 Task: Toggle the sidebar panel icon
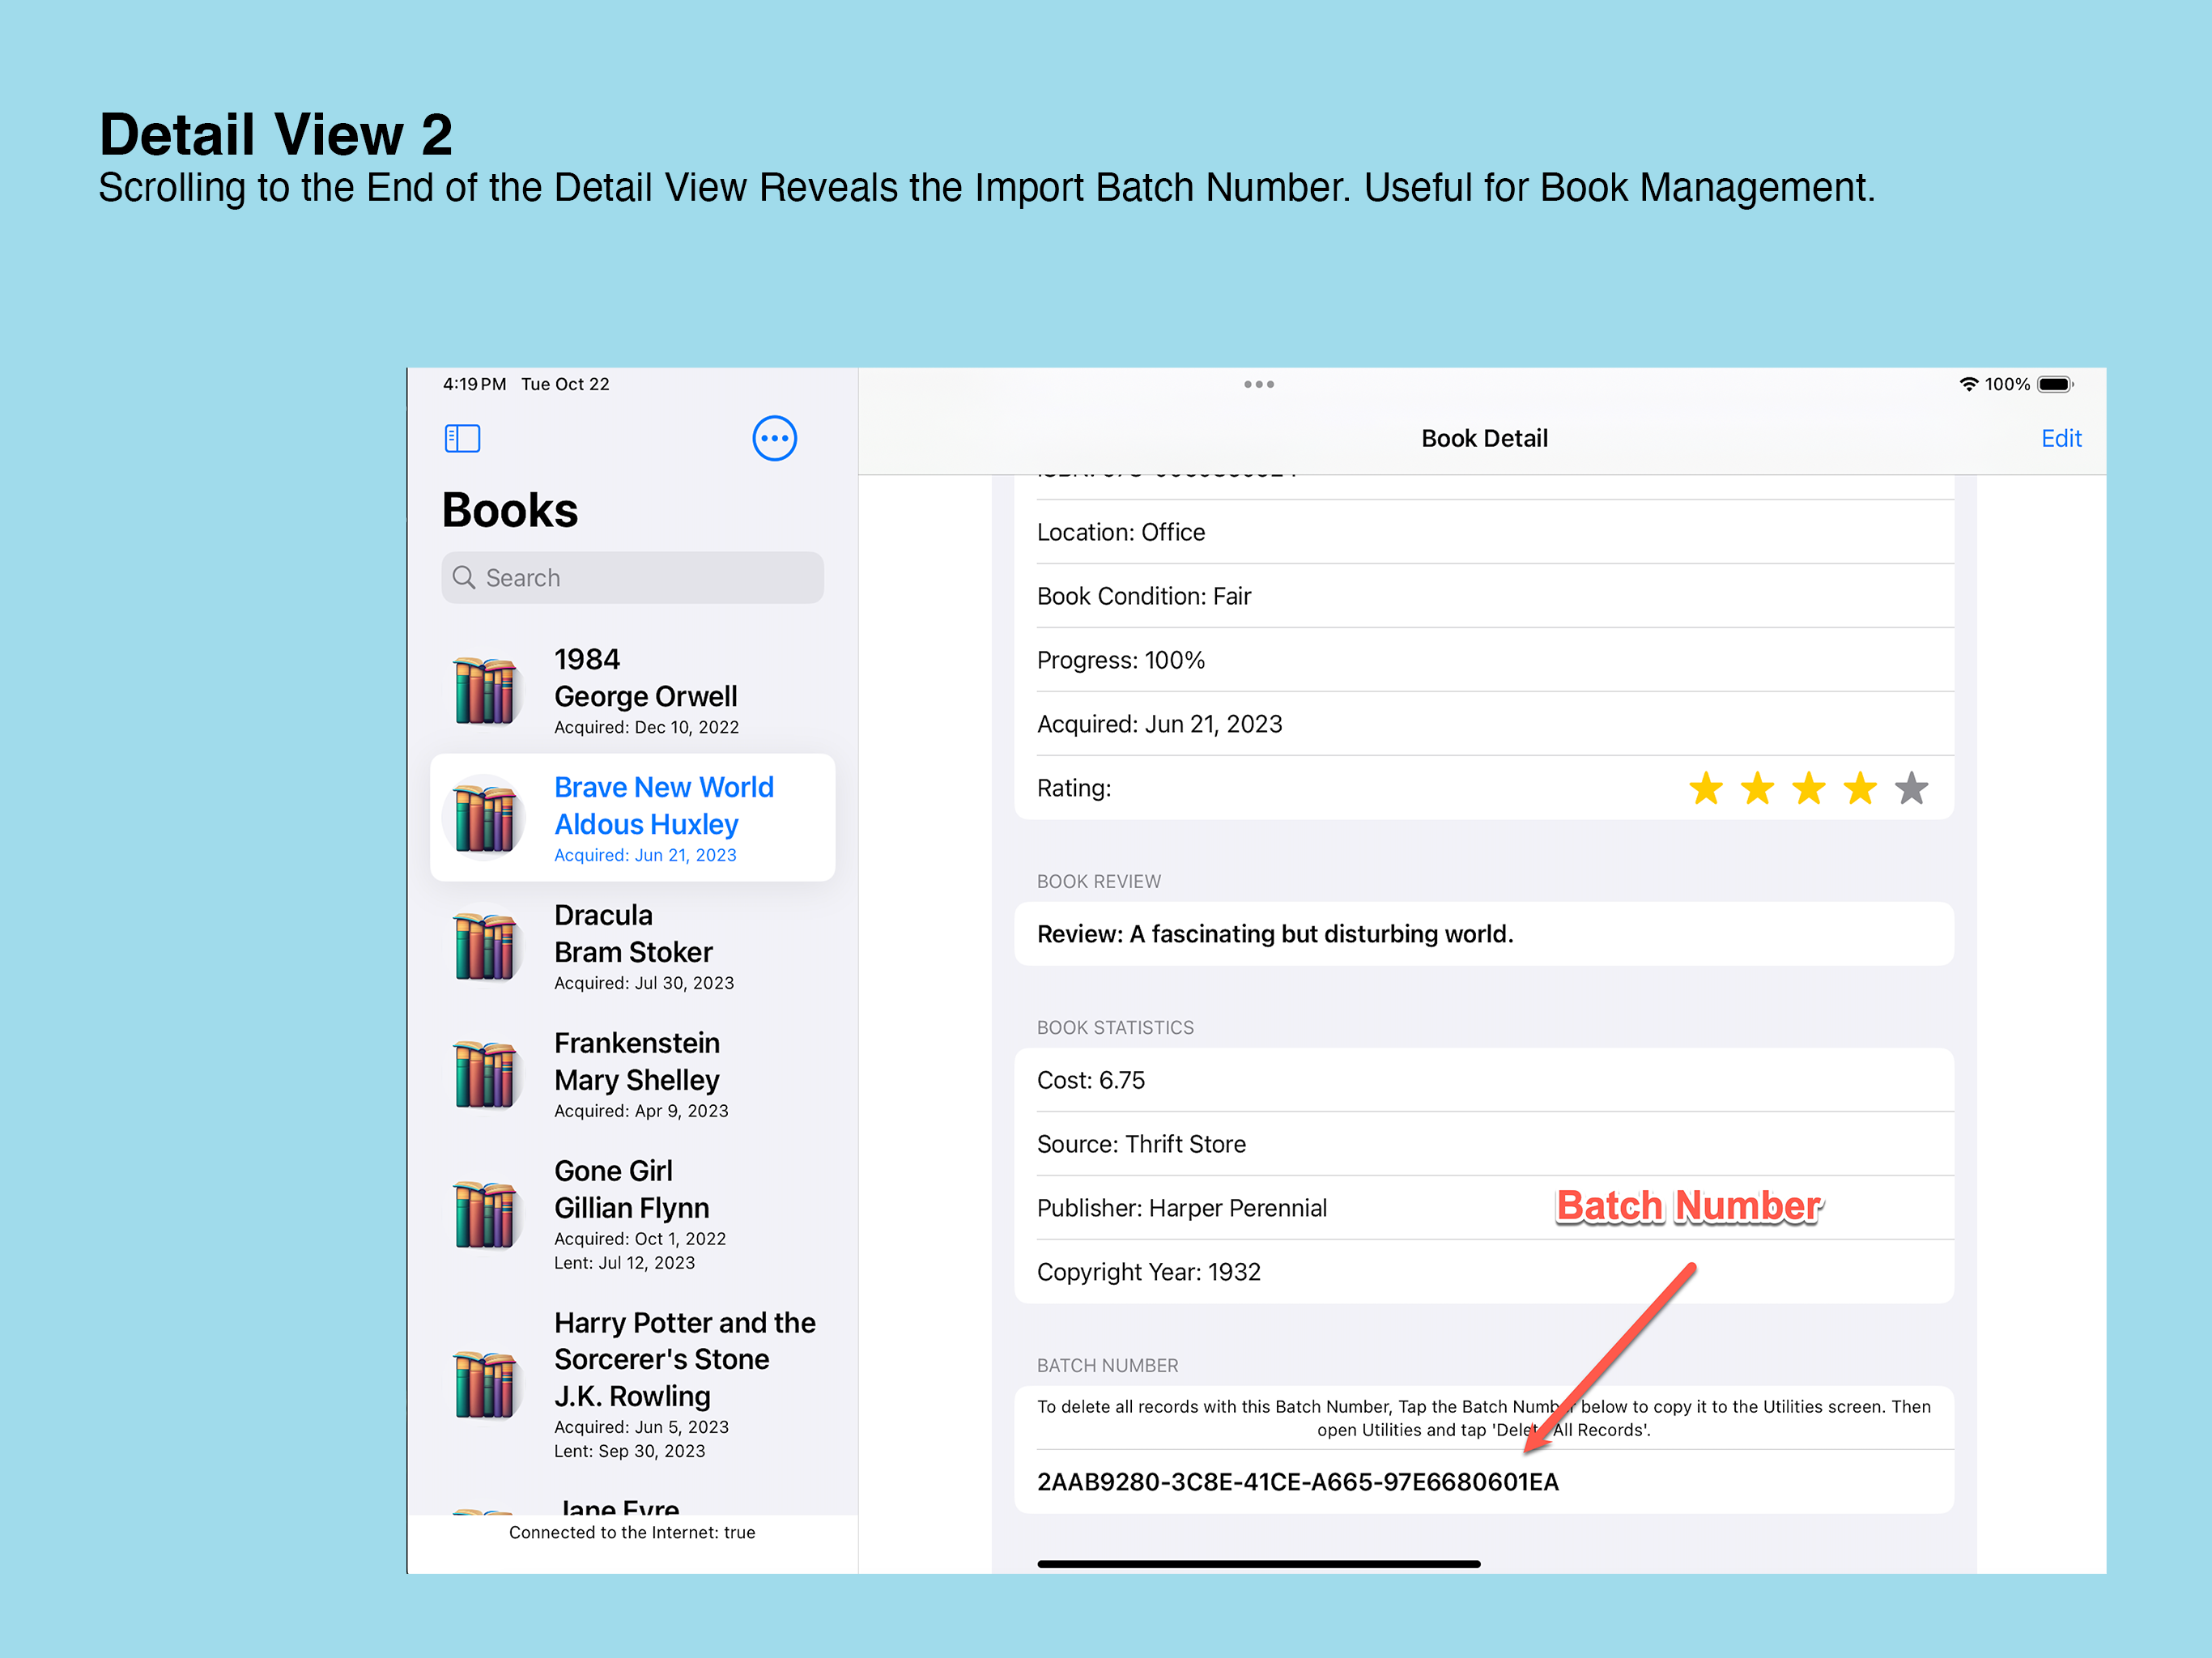(x=462, y=438)
